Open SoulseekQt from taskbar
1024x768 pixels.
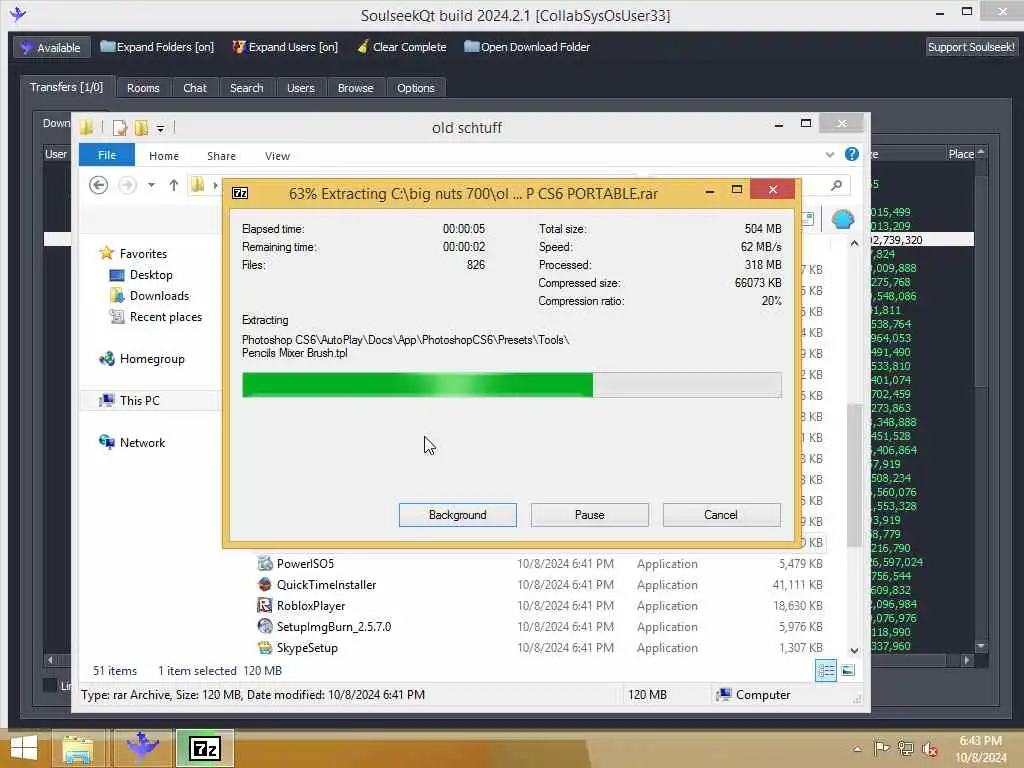point(142,748)
